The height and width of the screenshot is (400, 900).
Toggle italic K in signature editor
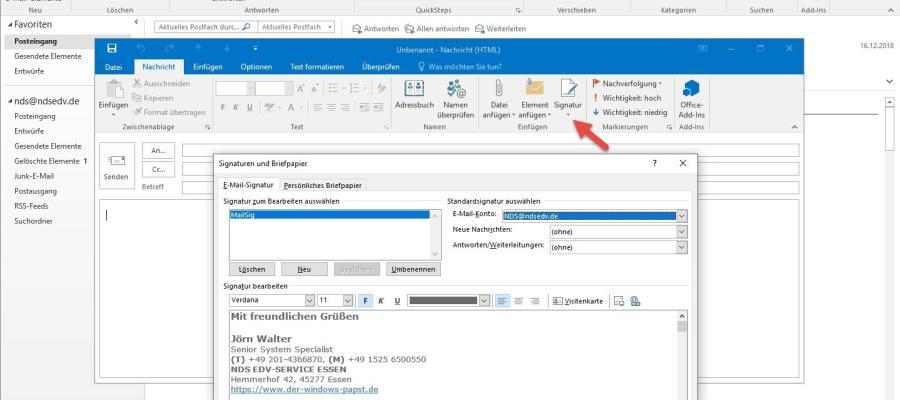381,300
